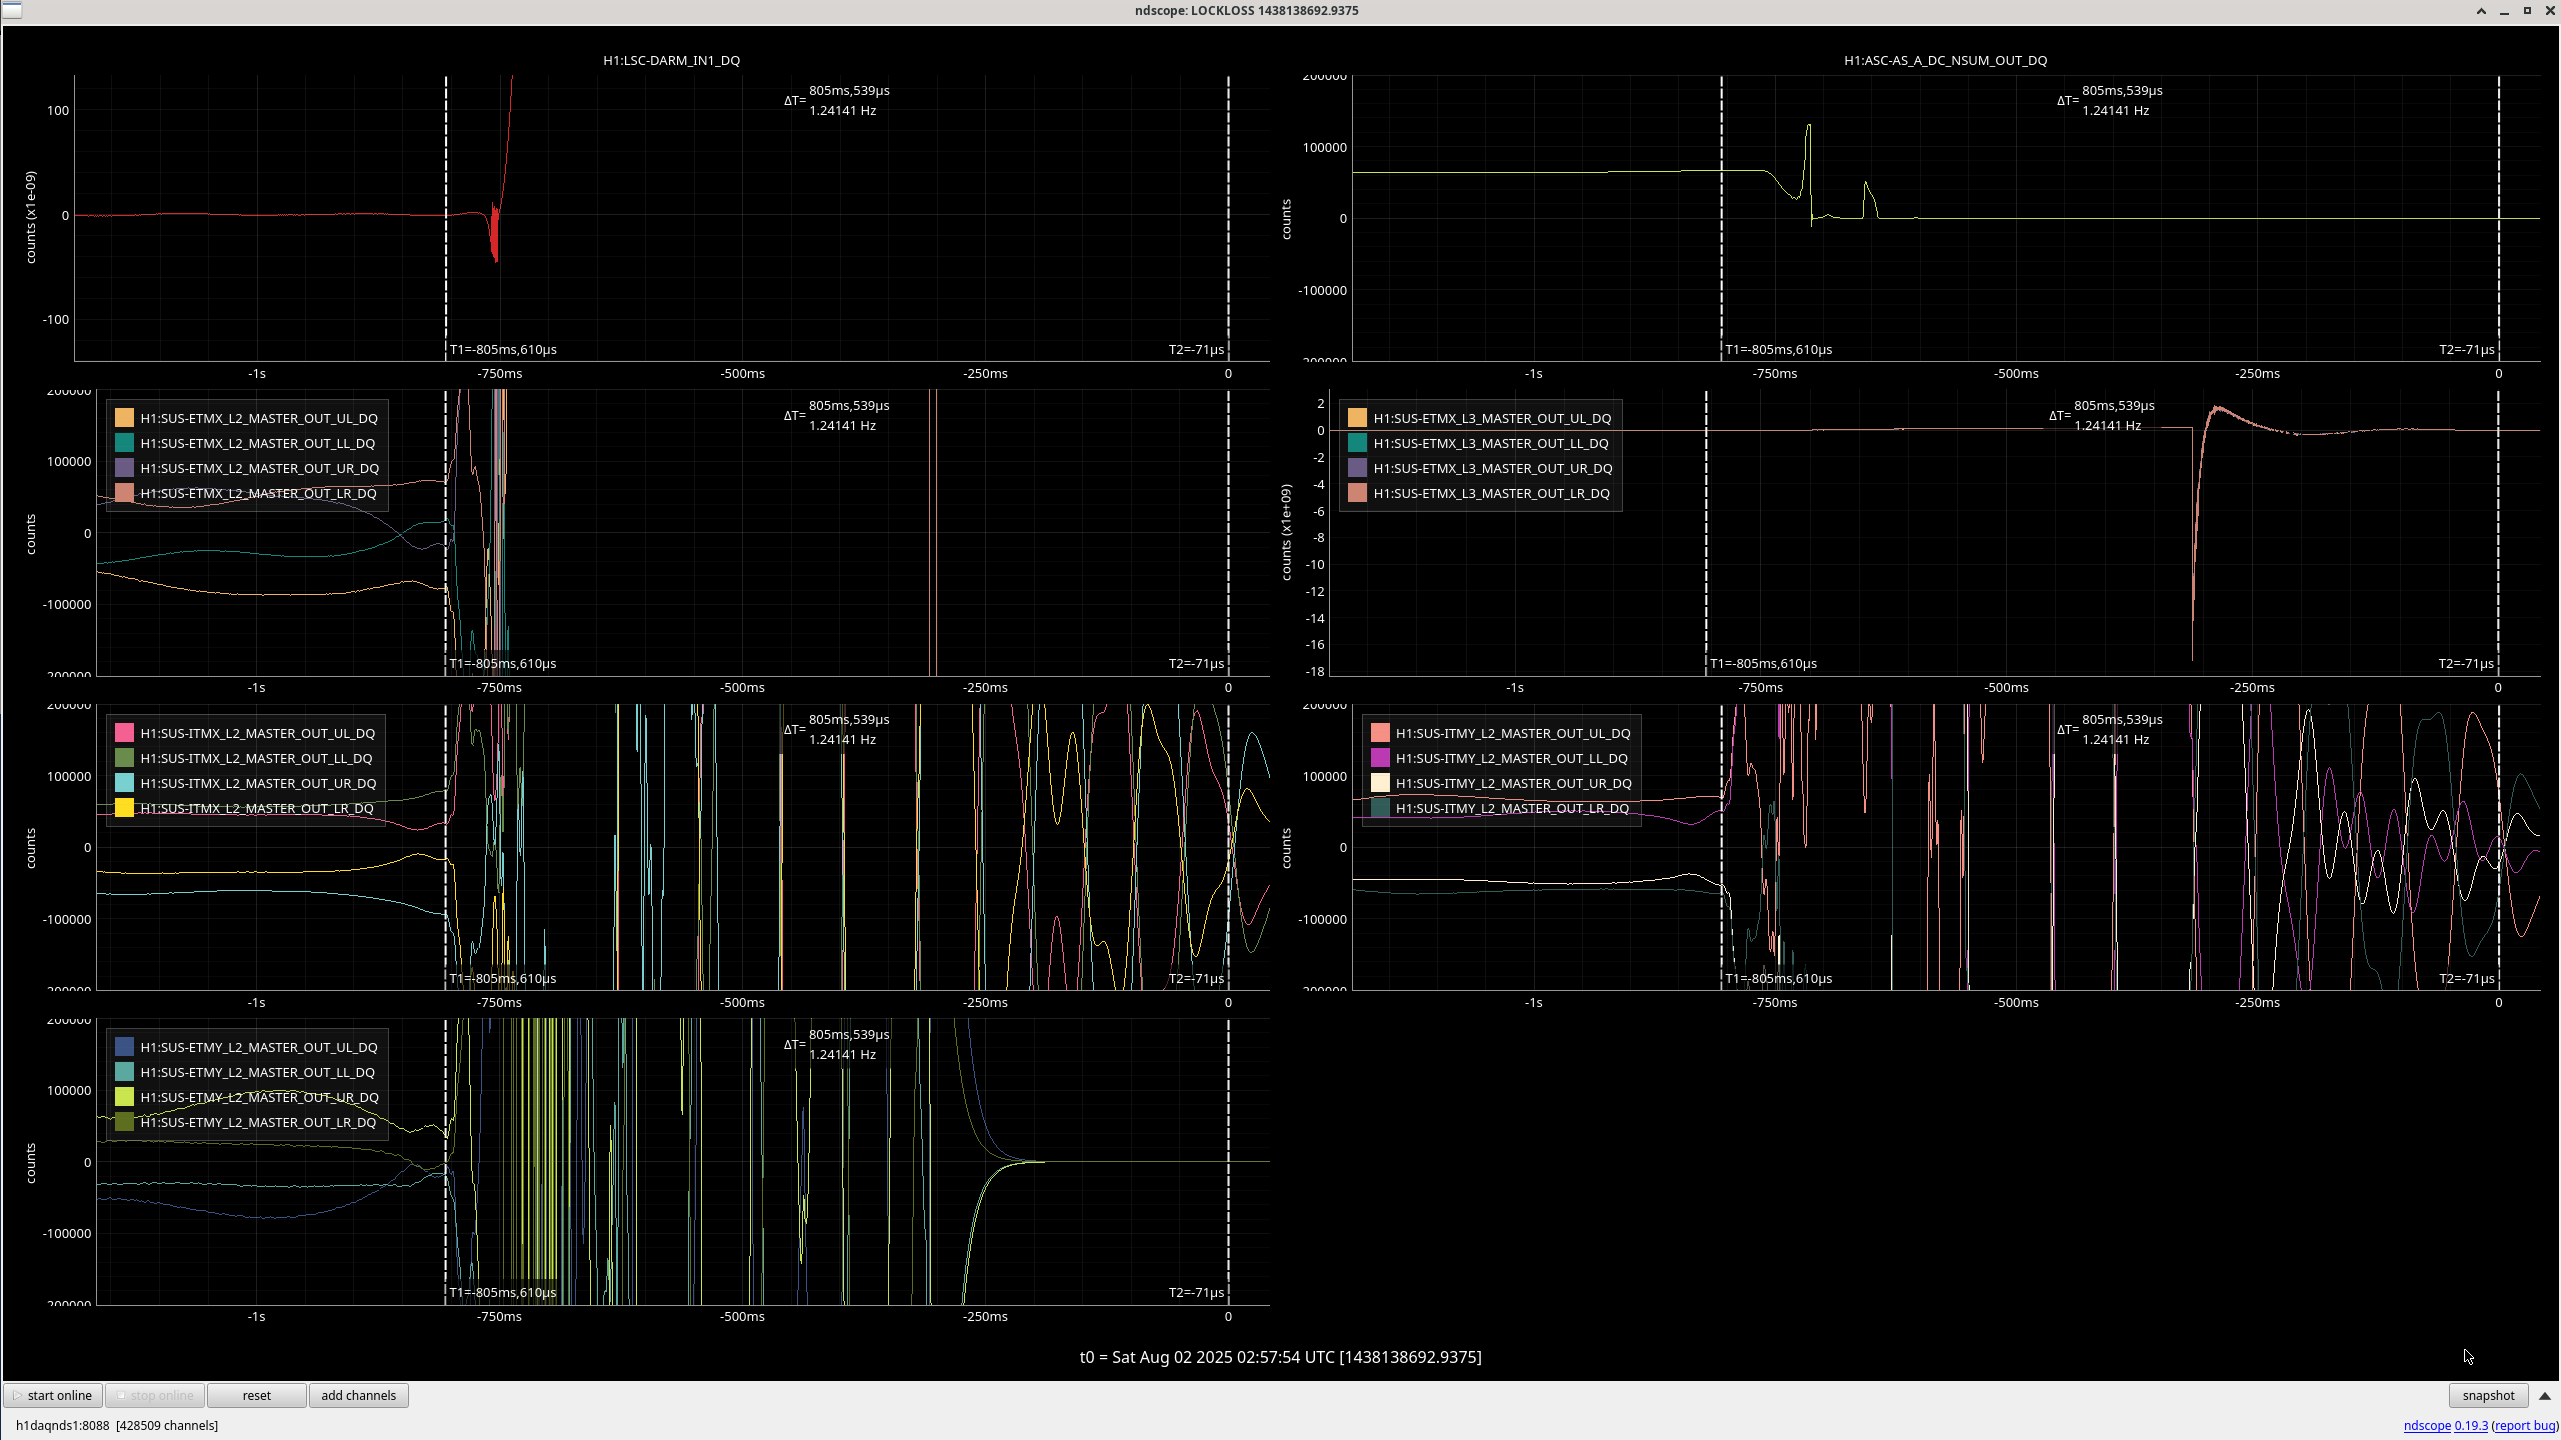Click the ΔT 805ms,539µs readout in the DARM plot
The width and height of the screenshot is (2561, 1440).
848,90
